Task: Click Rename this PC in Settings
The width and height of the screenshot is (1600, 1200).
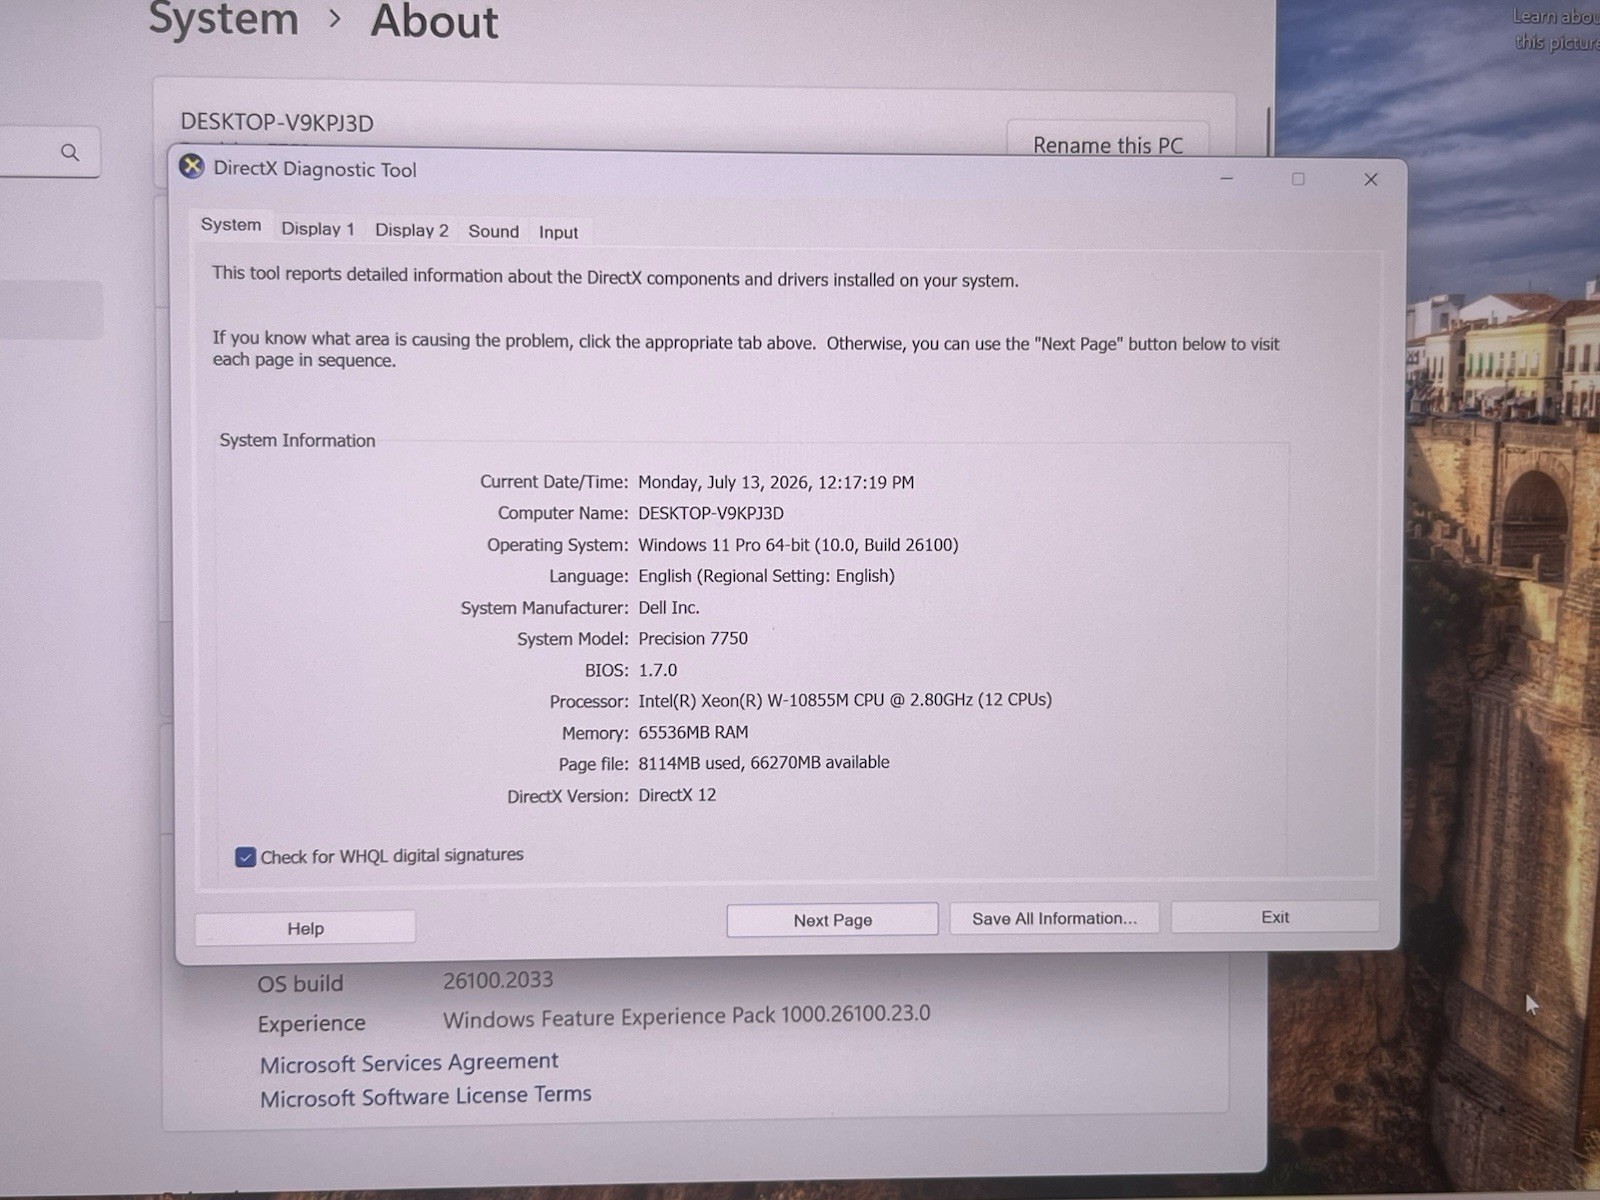Action: 1108,145
